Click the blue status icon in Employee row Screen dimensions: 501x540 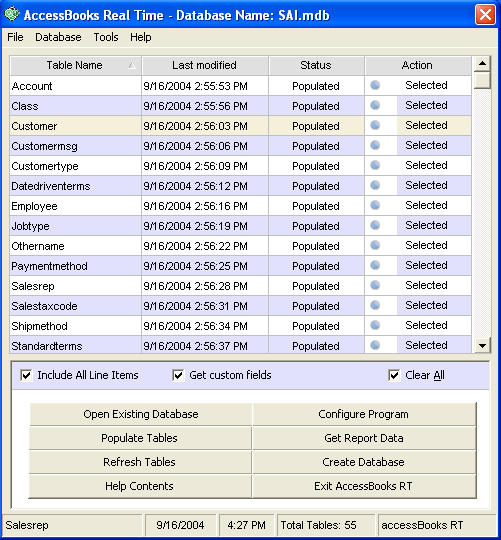tap(375, 205)
